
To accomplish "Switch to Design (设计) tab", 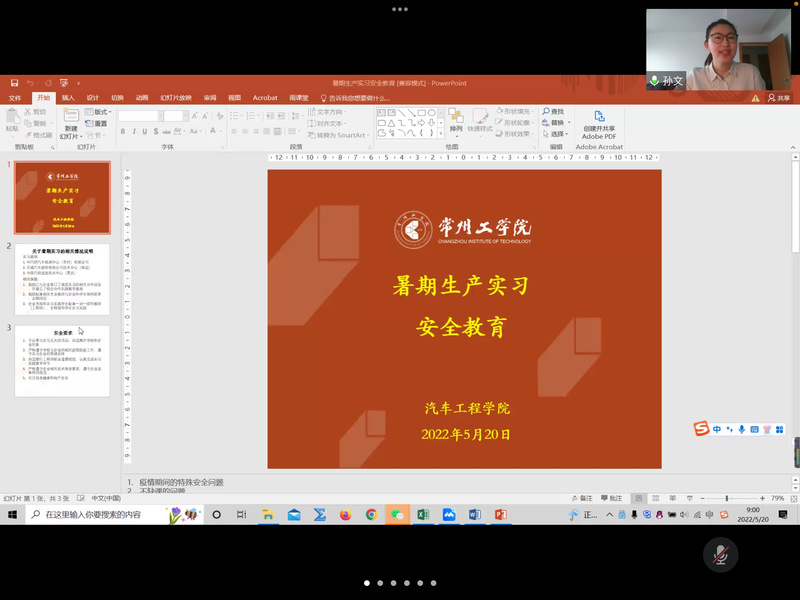I will click(93, 98).
